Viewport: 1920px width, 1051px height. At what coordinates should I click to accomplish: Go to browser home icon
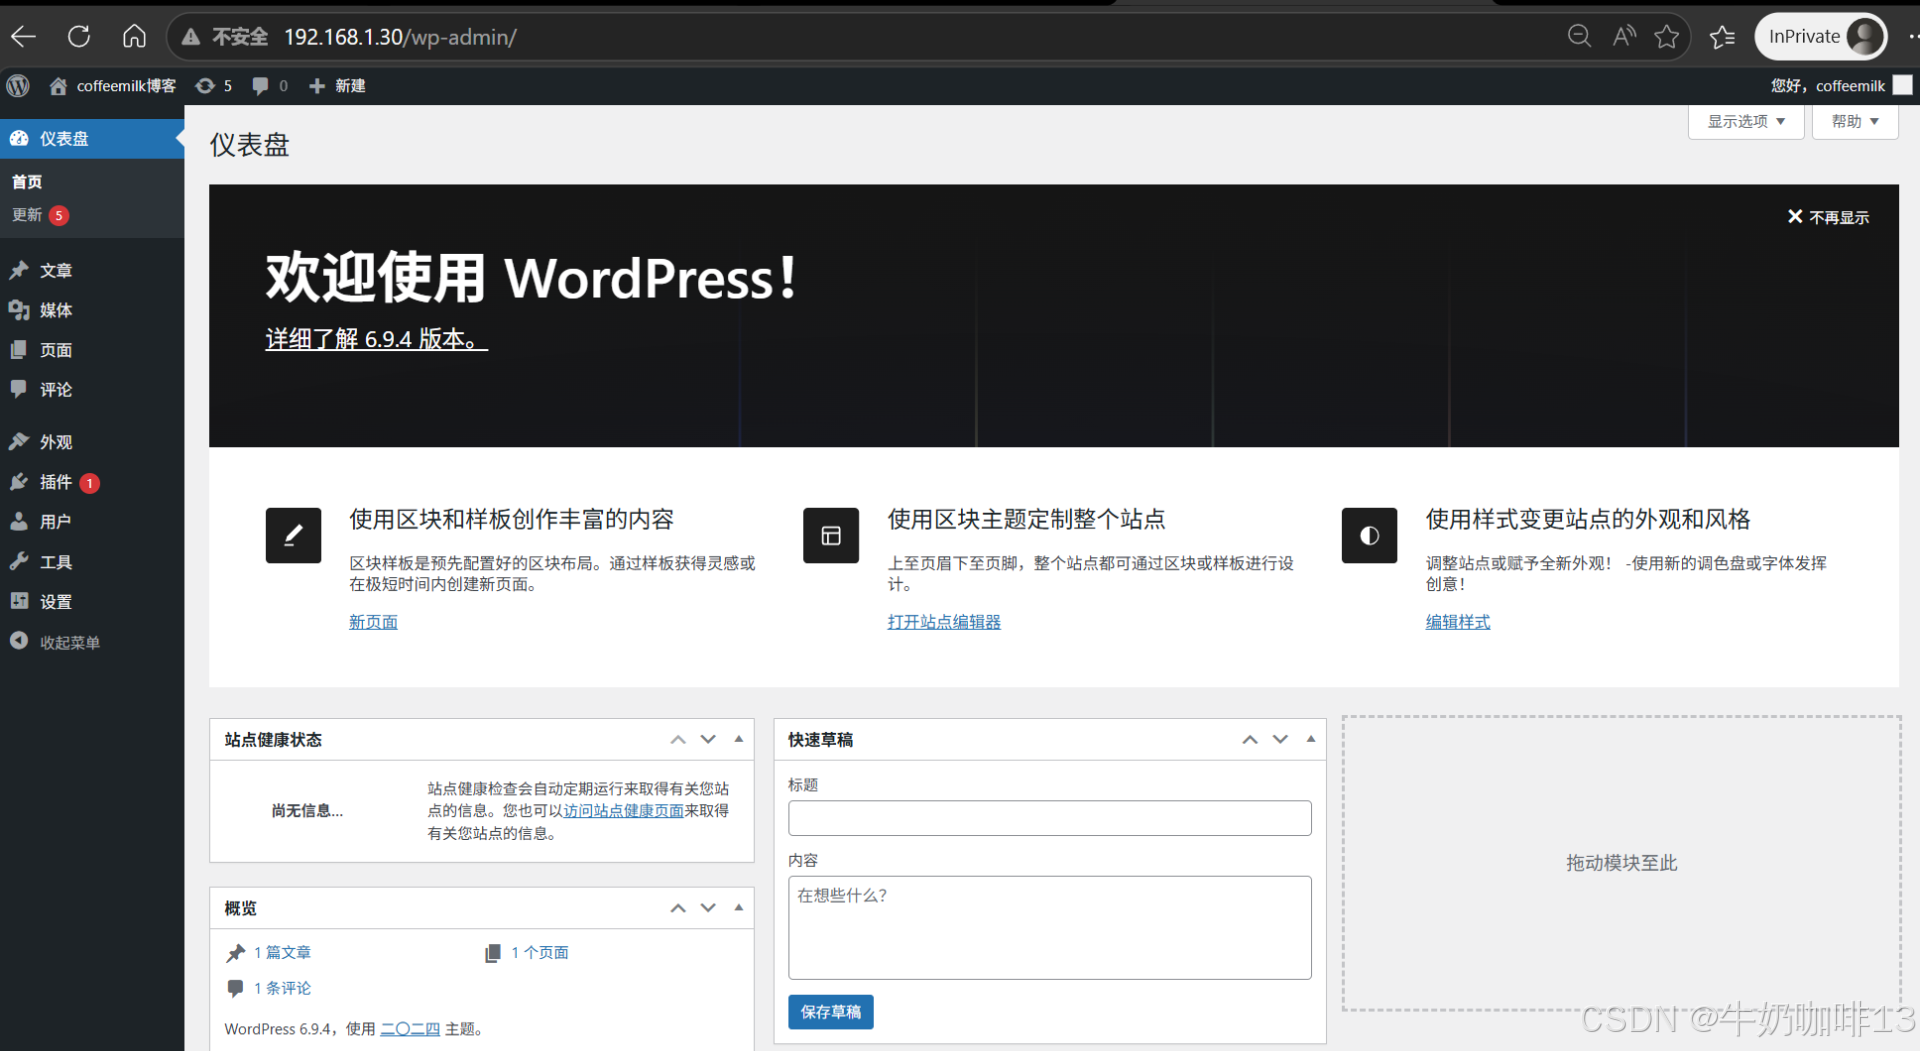tap(134, 37)
